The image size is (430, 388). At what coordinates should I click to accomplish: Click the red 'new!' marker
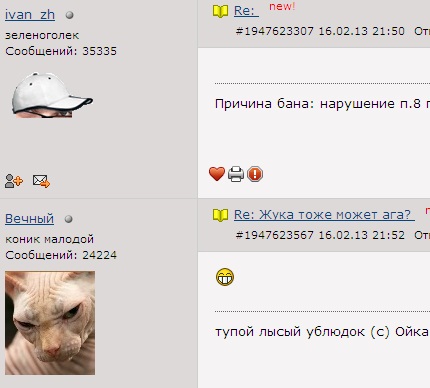point(282,6)
